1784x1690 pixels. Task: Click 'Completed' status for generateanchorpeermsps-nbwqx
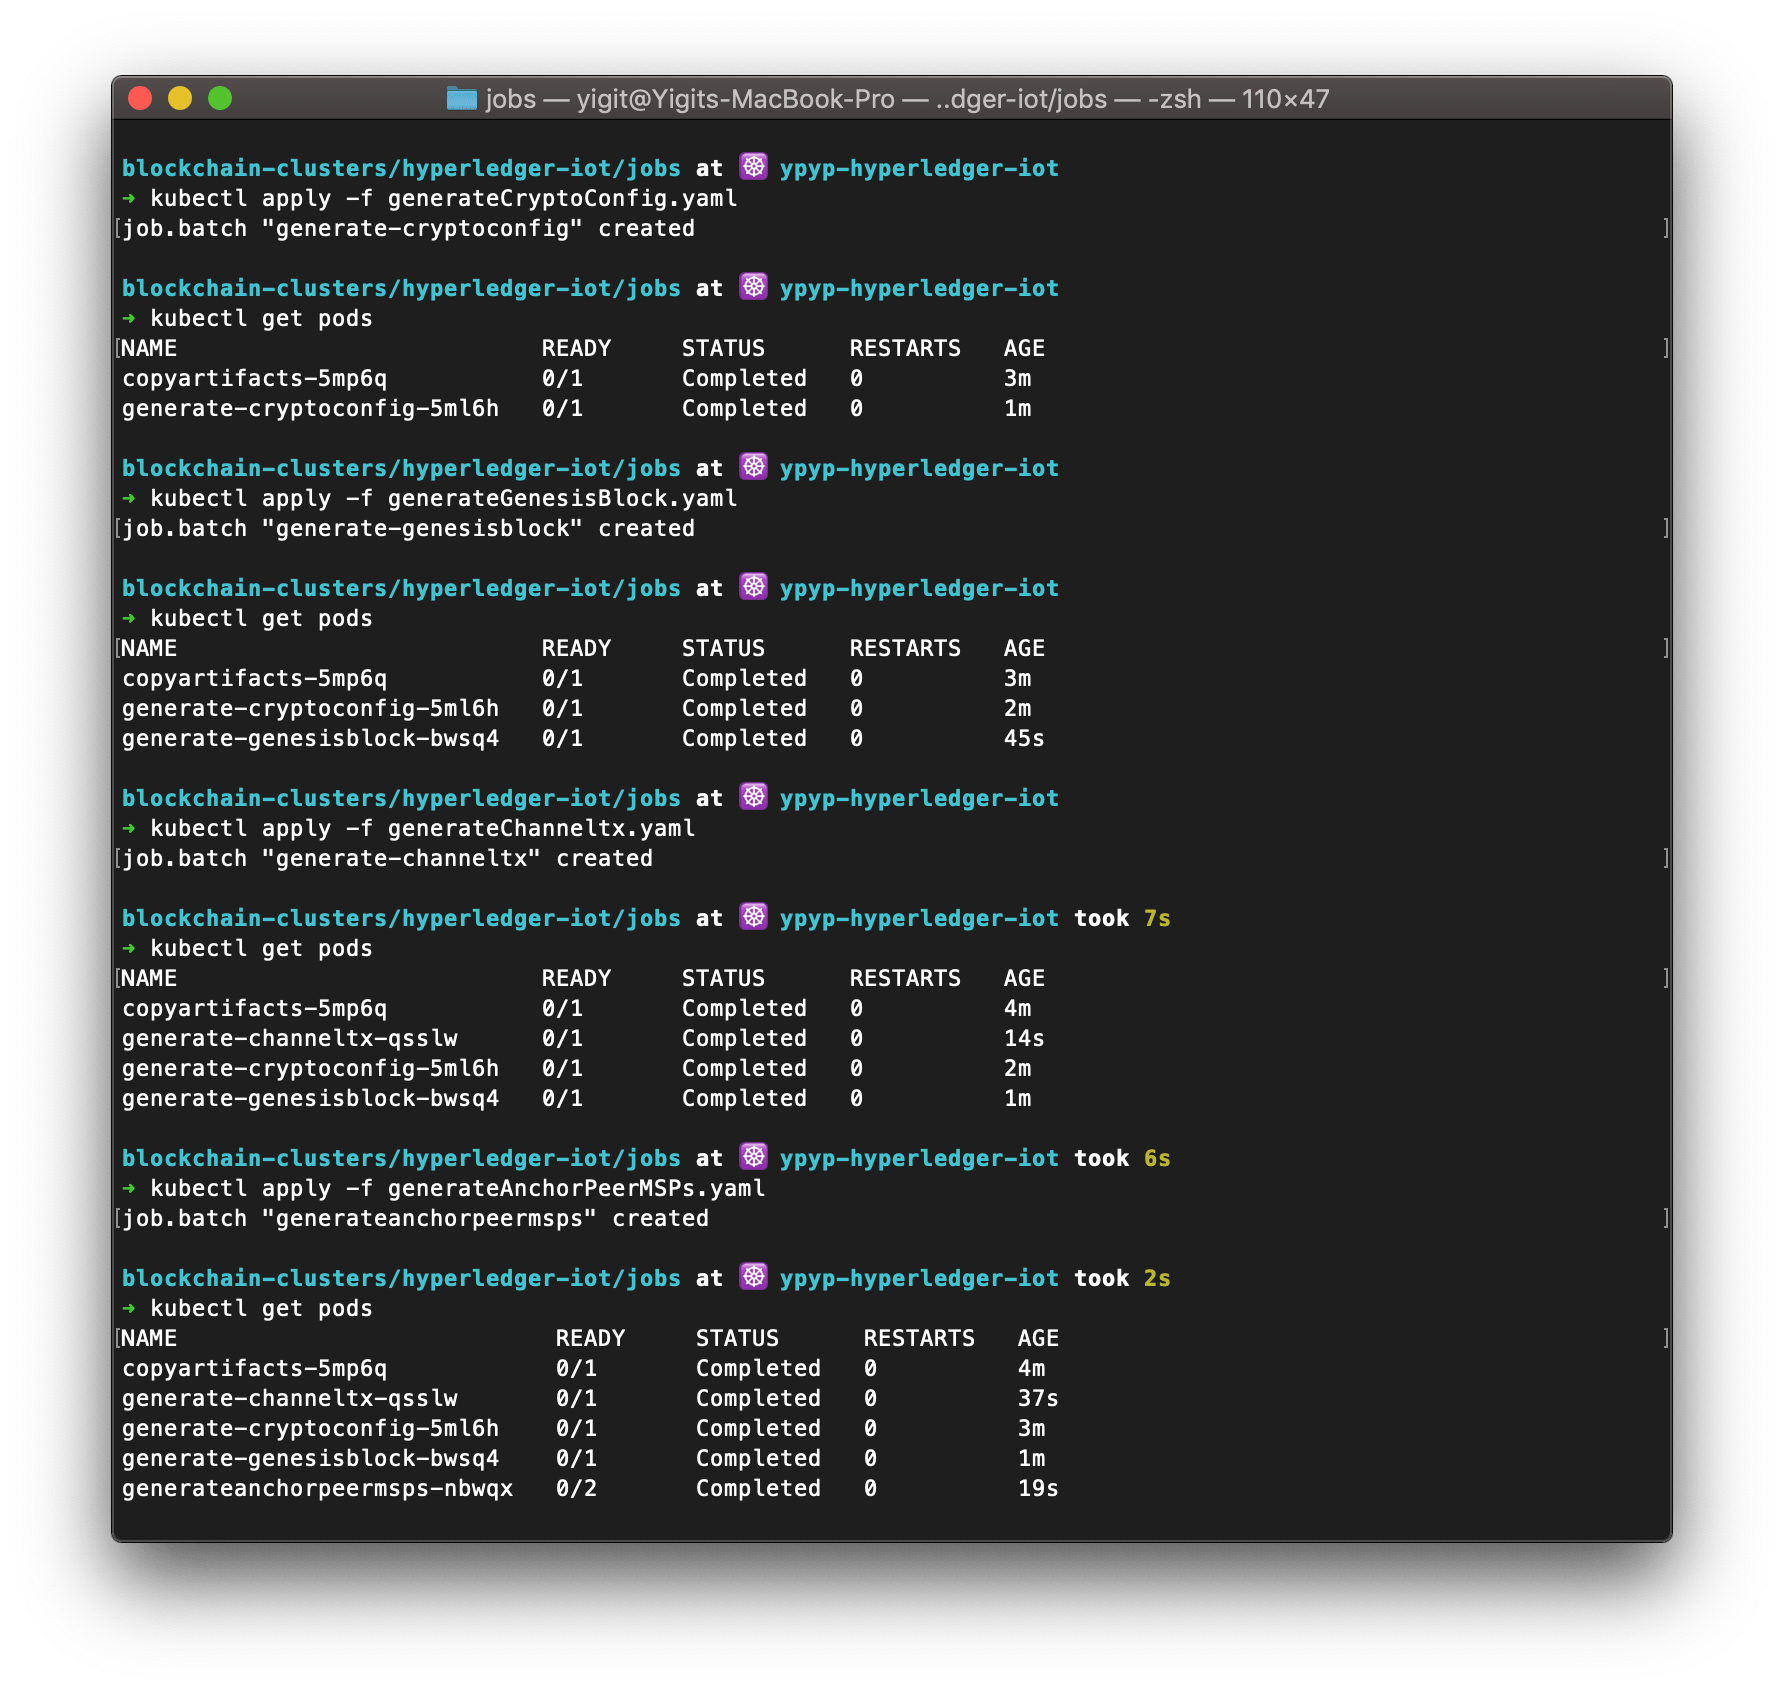(x=758, y=1488)
